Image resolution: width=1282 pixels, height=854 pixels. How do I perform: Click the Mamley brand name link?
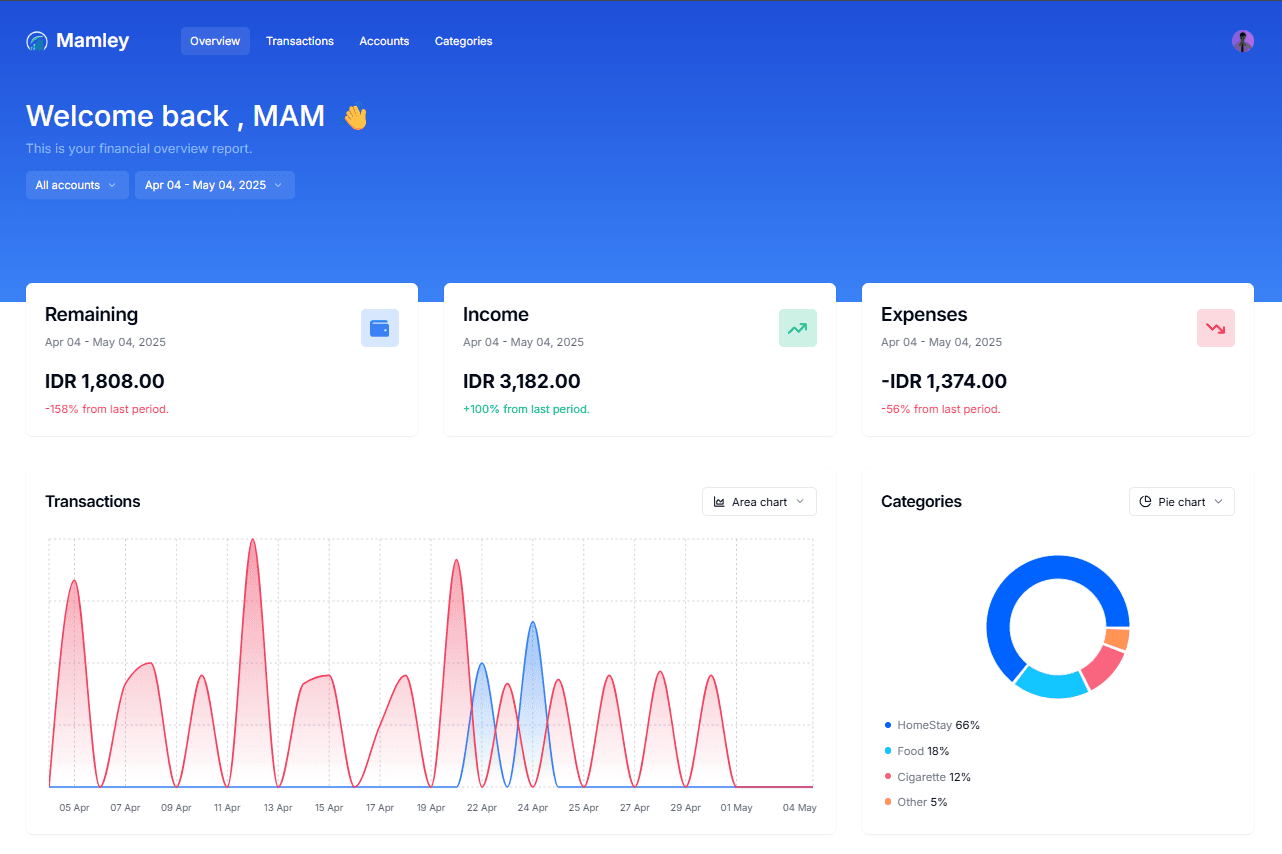[x=92, y=41]
